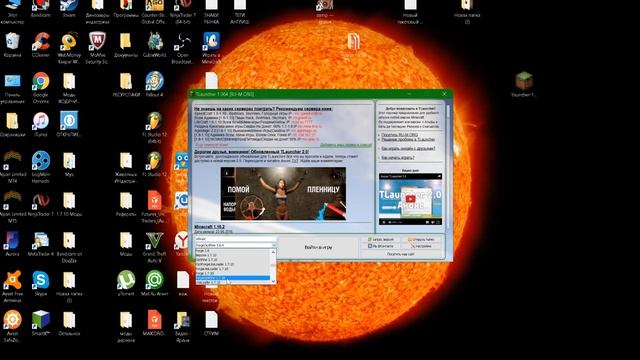Open the Minecraft block launcher icon

(524, 84)
